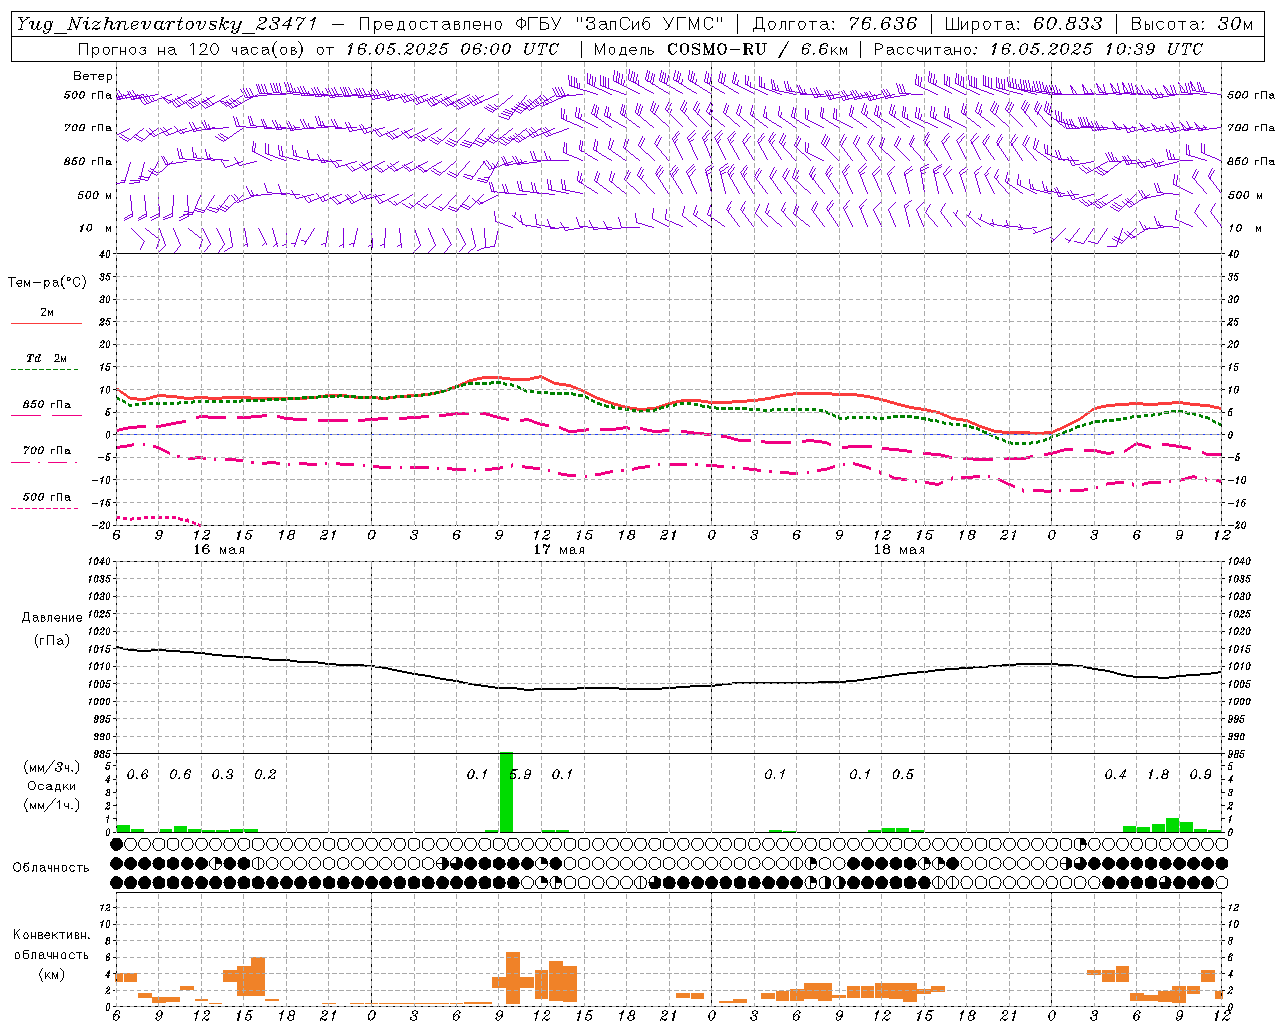Click the dashed Td 2м legend line
Image resolution: width=1280 pixels, height=1024 pixels.
click(46, 369)
